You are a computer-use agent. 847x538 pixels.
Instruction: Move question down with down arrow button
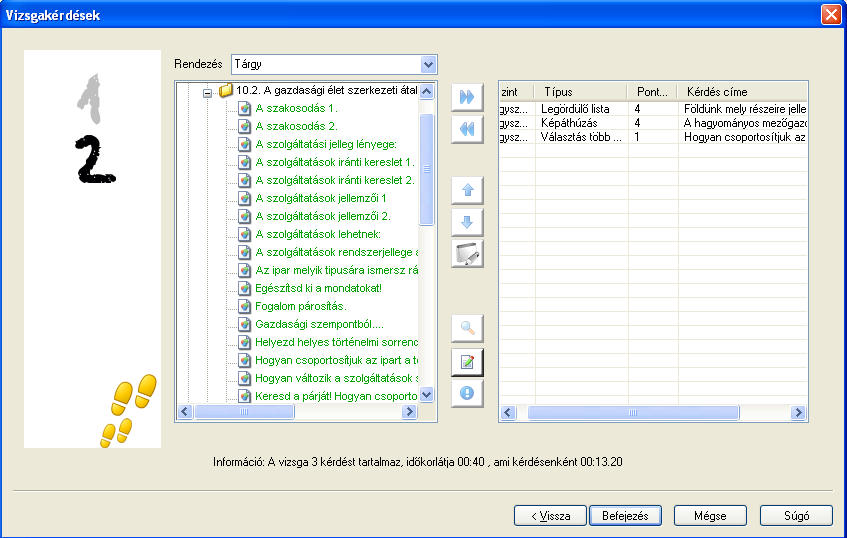coord(467,222)
